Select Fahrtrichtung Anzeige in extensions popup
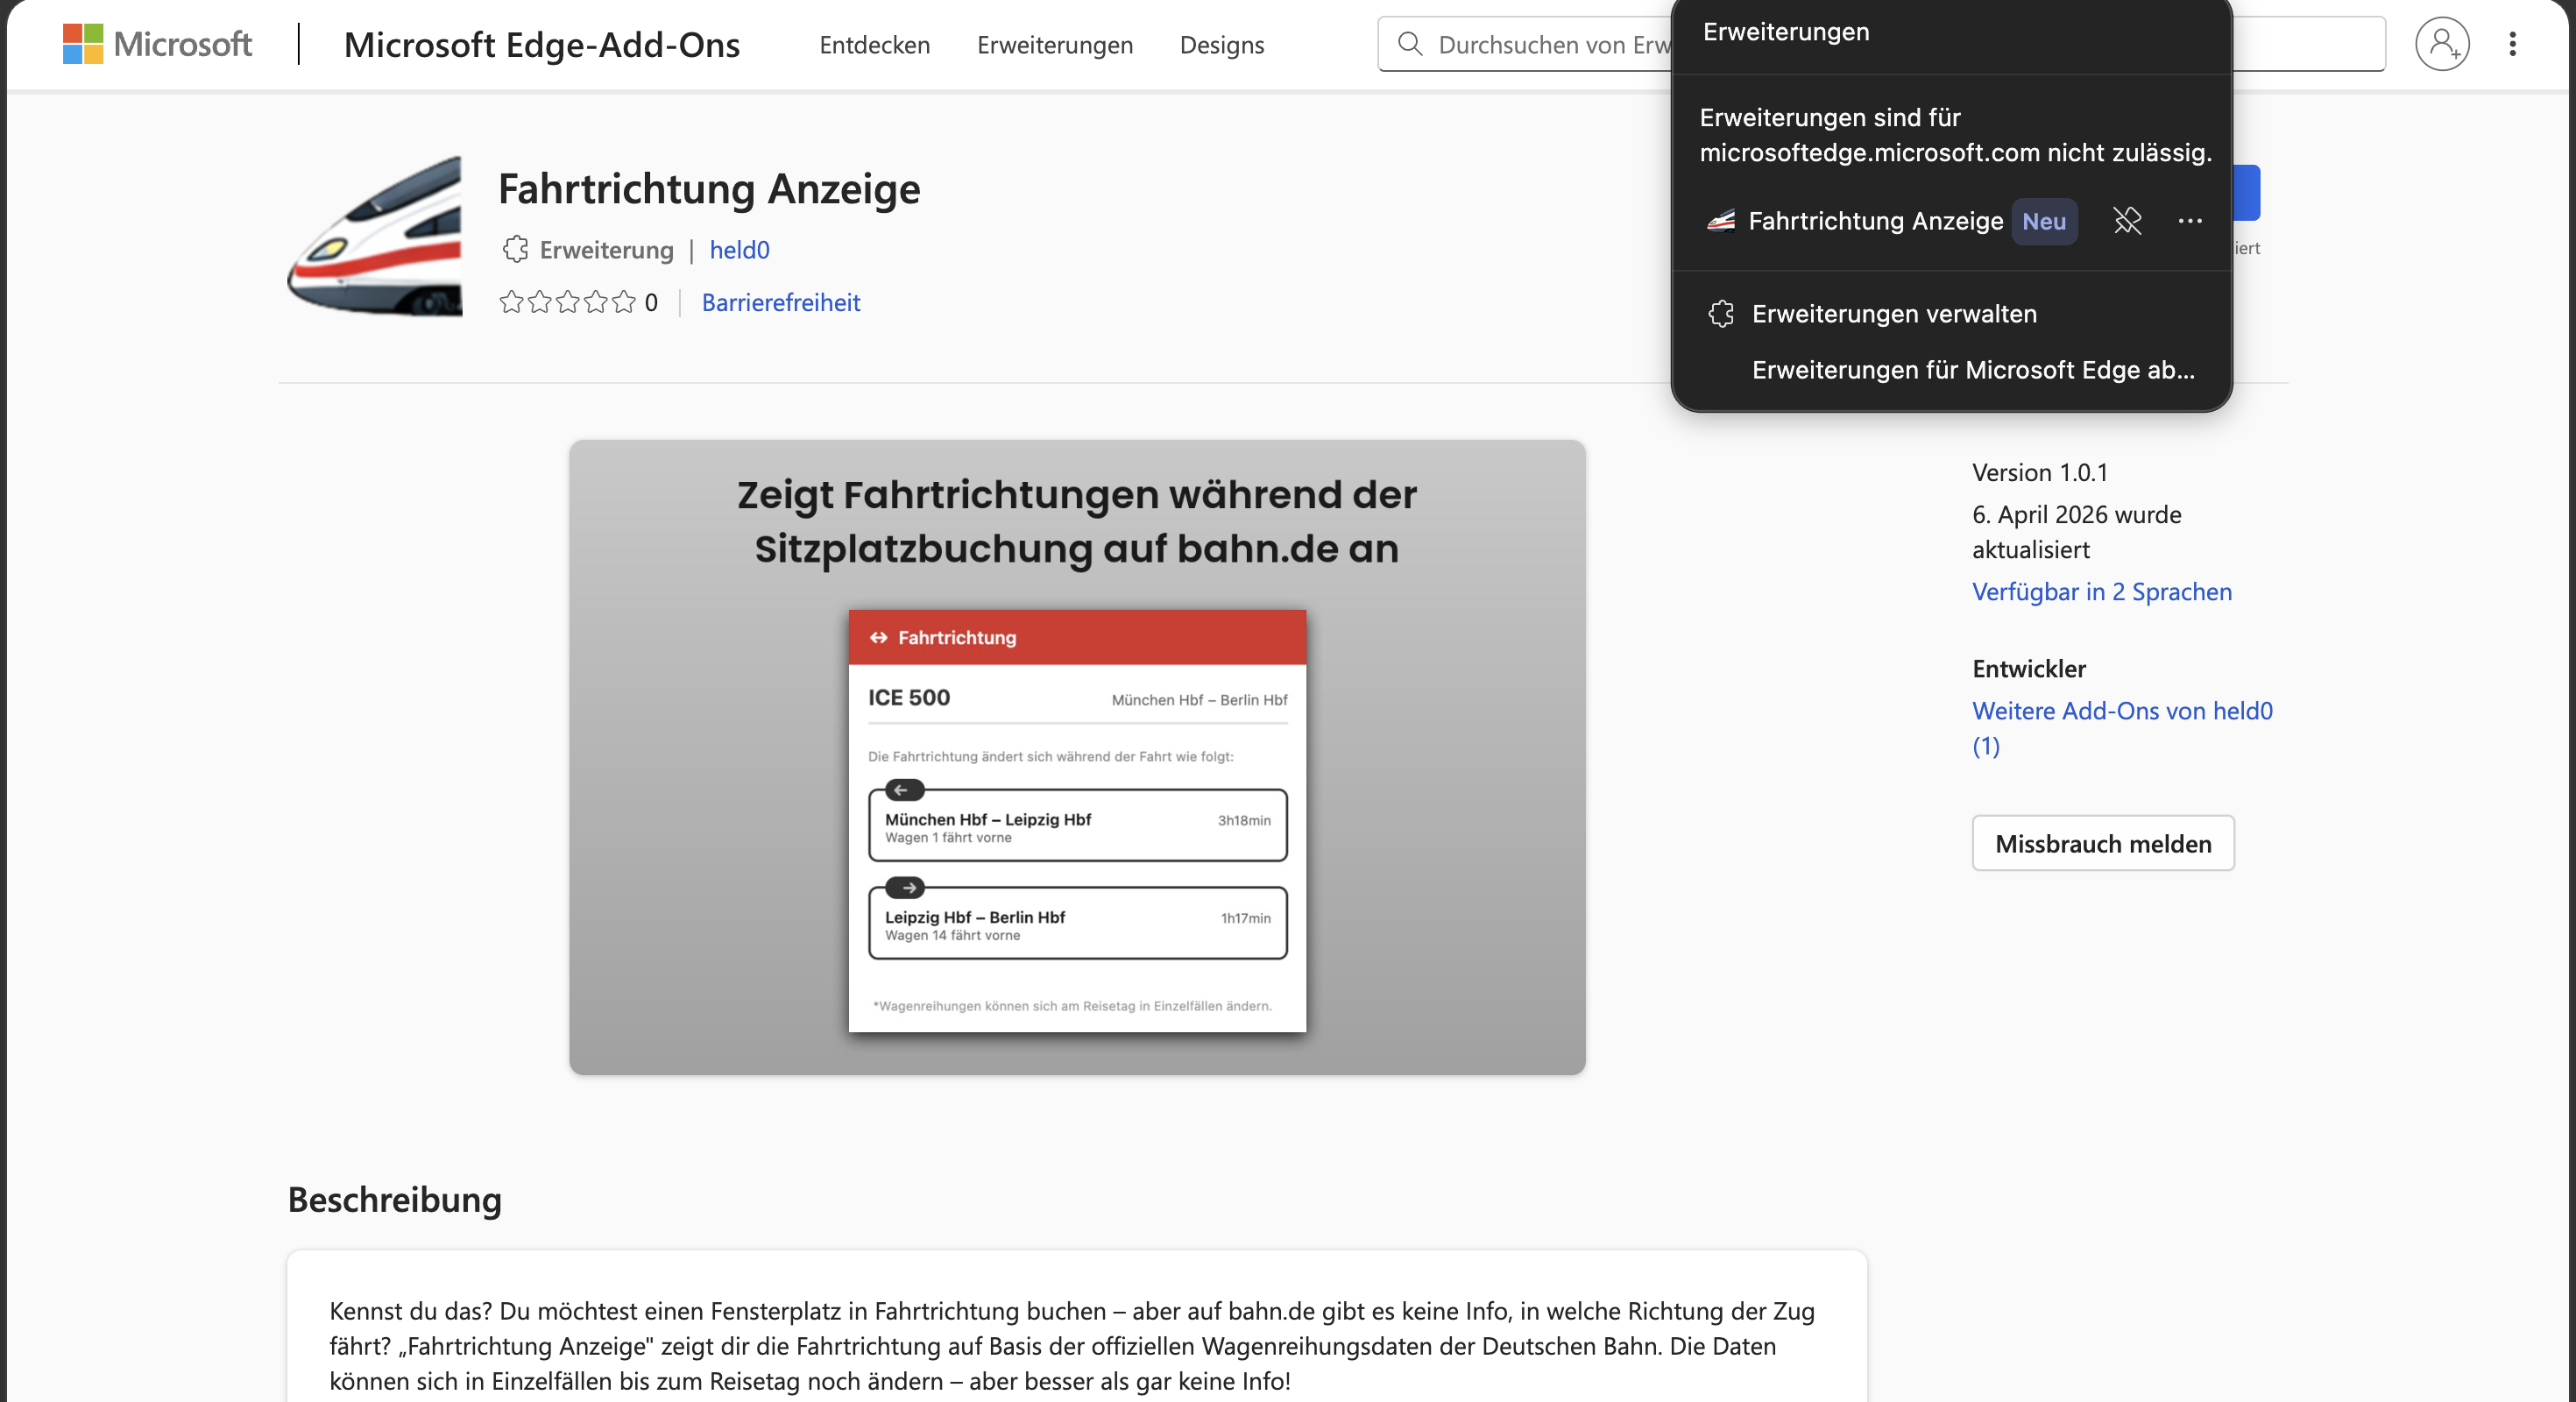2576x1402 pixels. pyautogui.click(x=1875, y=221)
